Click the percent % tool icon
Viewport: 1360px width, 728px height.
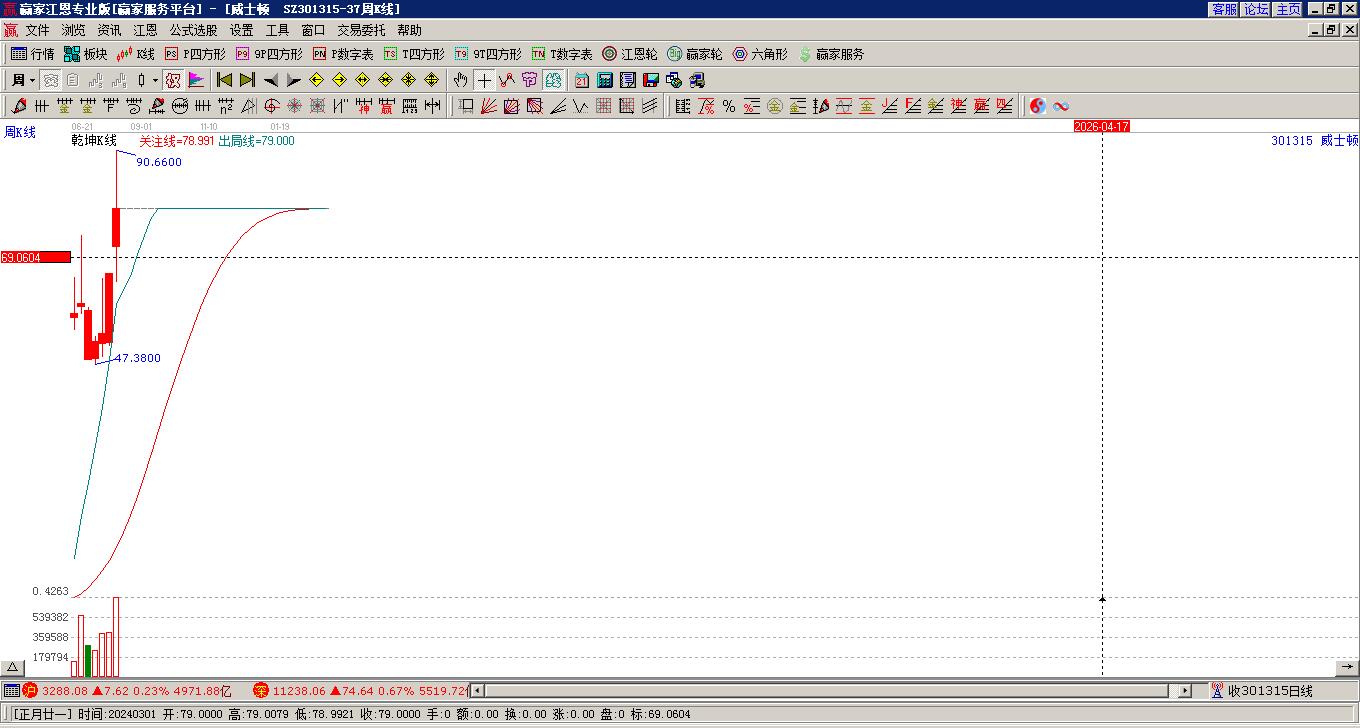(x=729, y=106)
